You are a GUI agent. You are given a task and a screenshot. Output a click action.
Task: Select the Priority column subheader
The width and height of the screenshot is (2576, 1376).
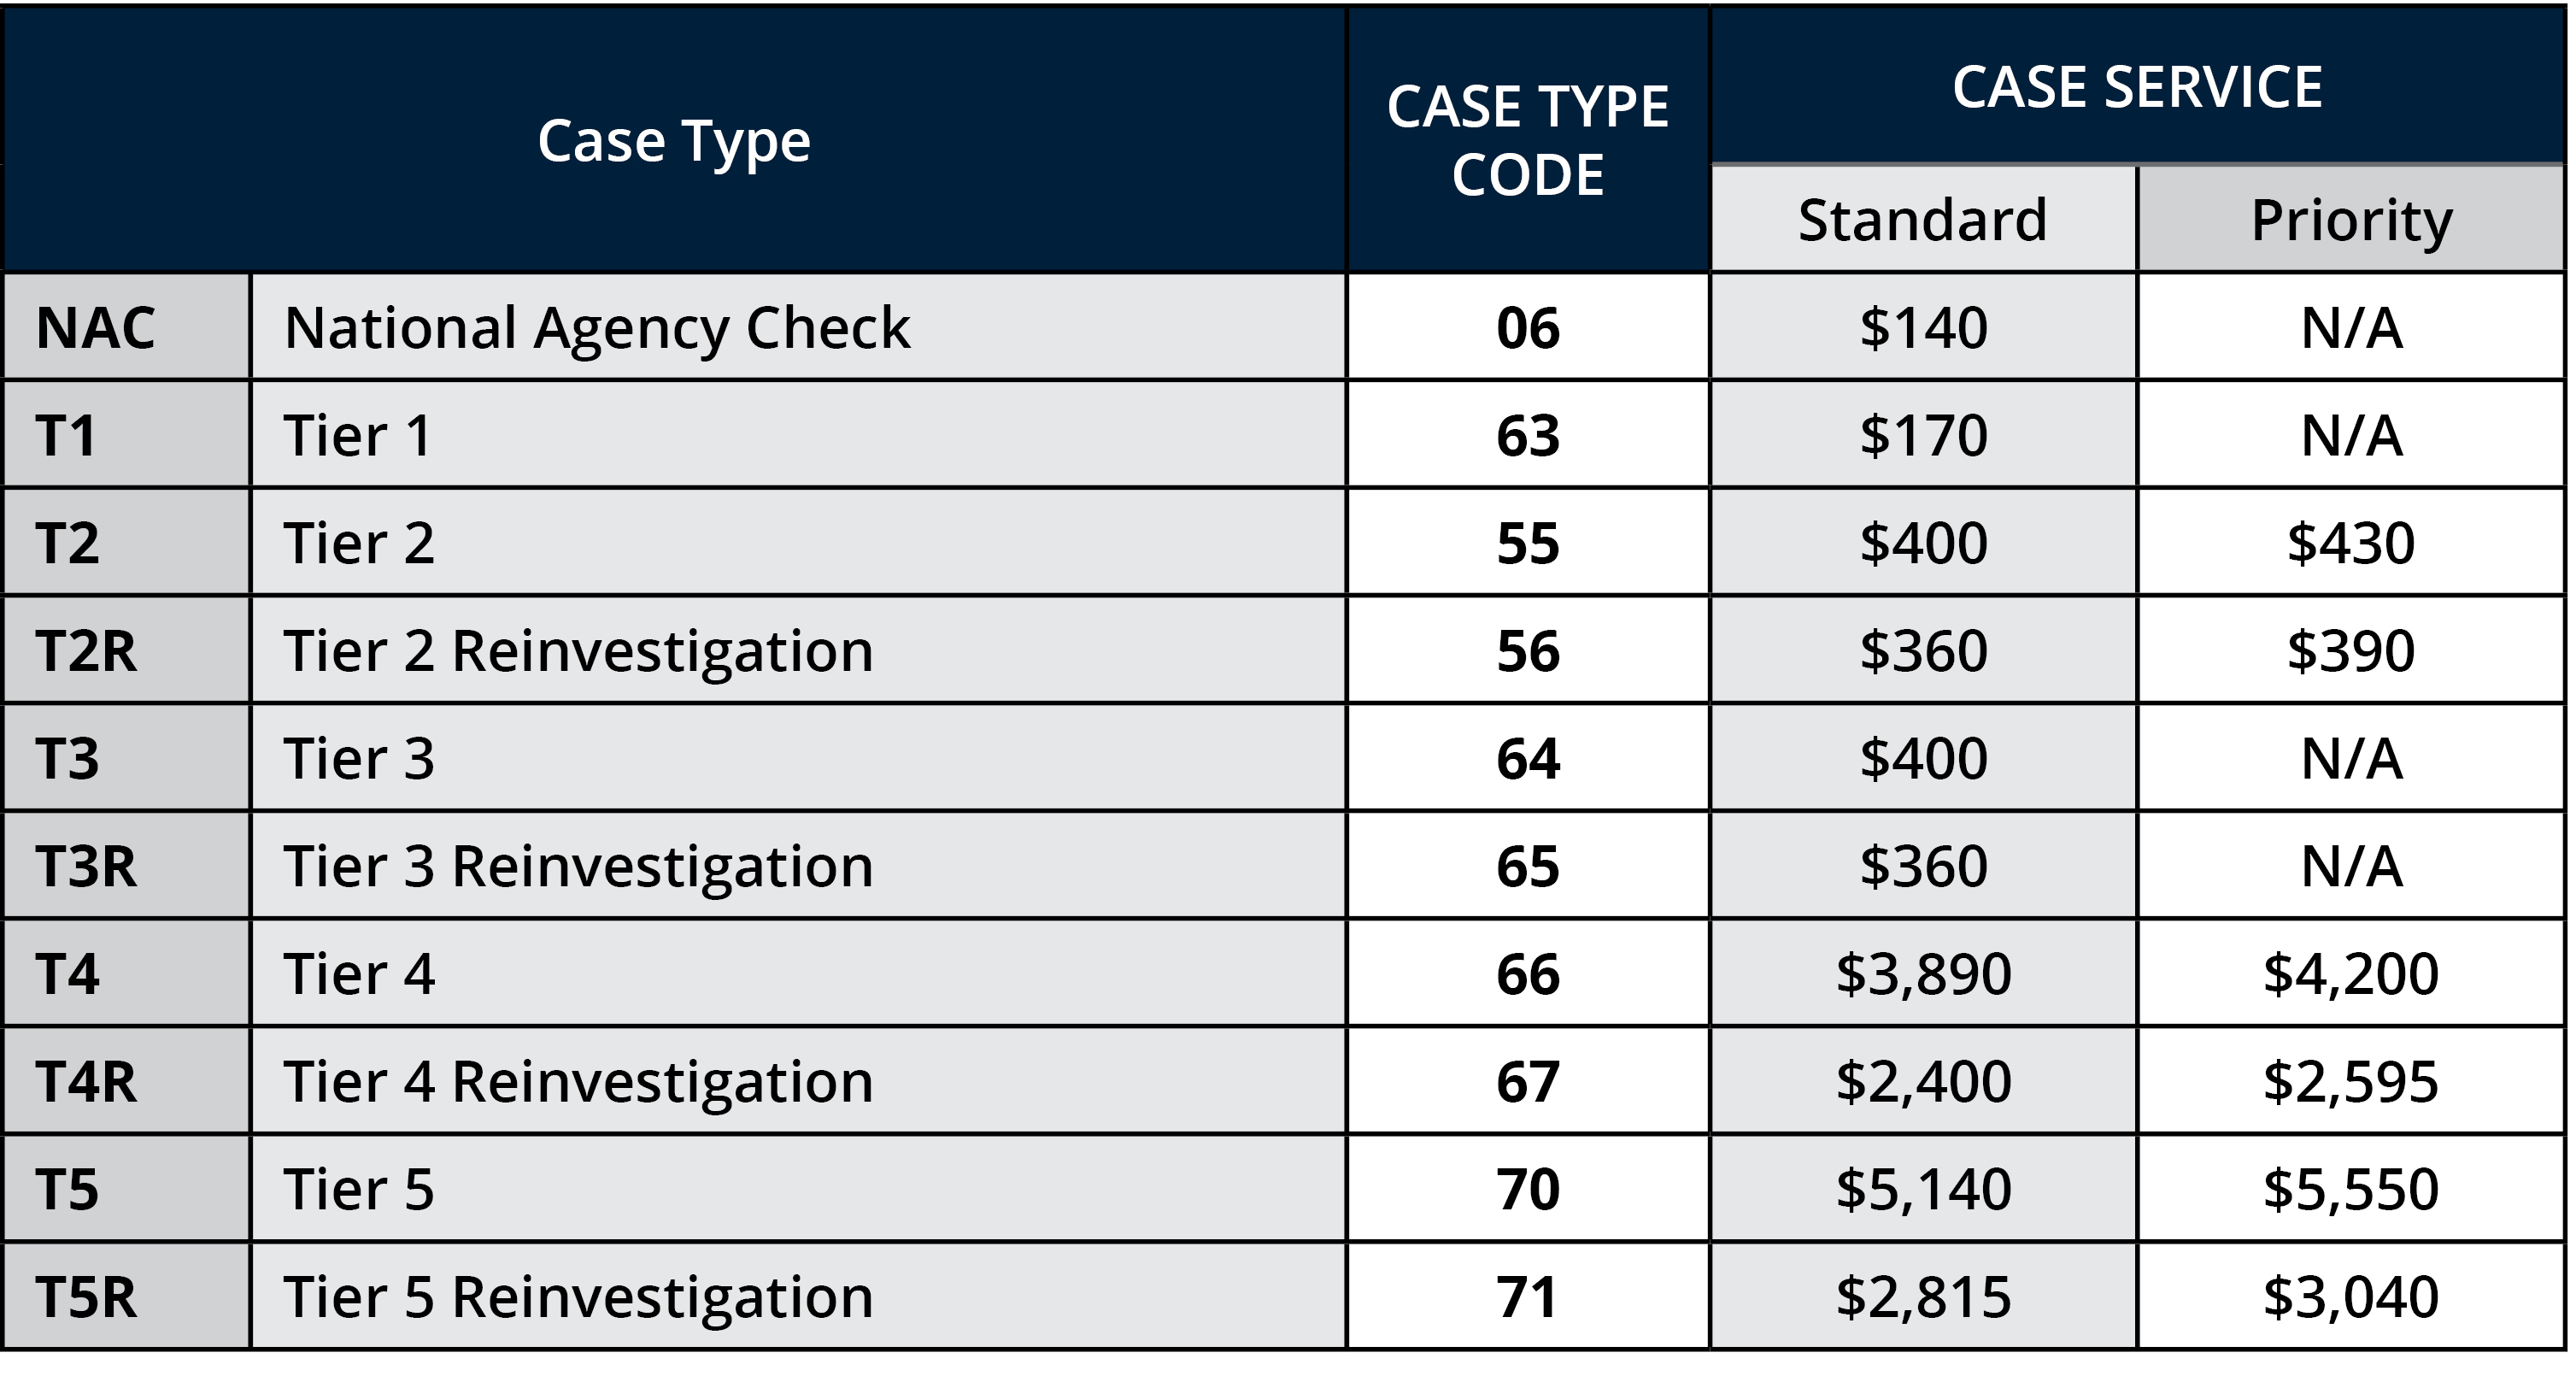point(2351,219)
